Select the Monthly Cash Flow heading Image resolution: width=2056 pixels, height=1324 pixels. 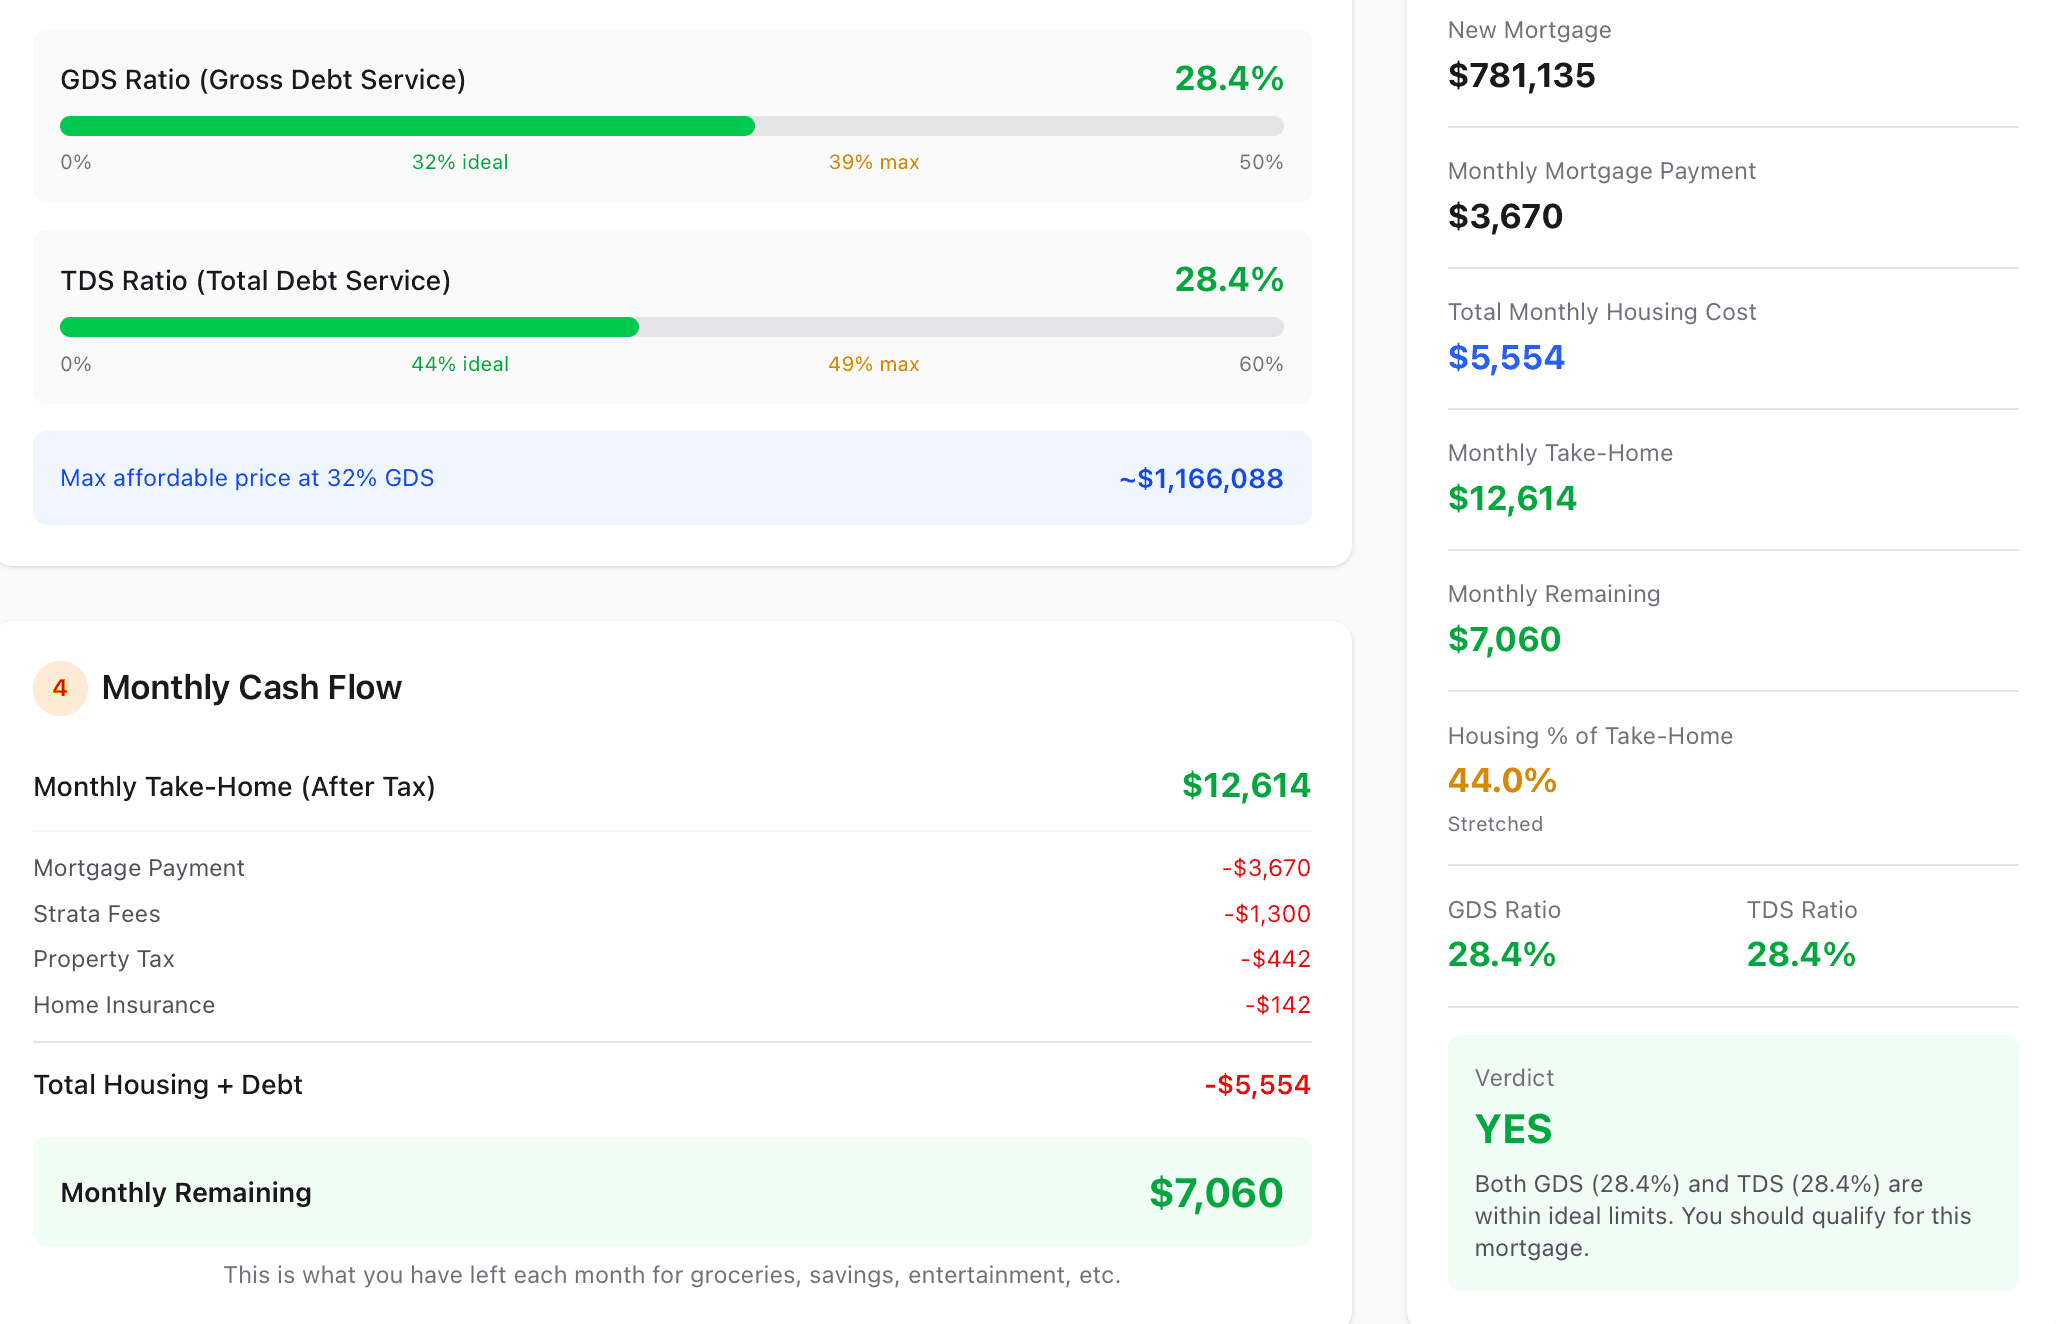click(251, 687)
